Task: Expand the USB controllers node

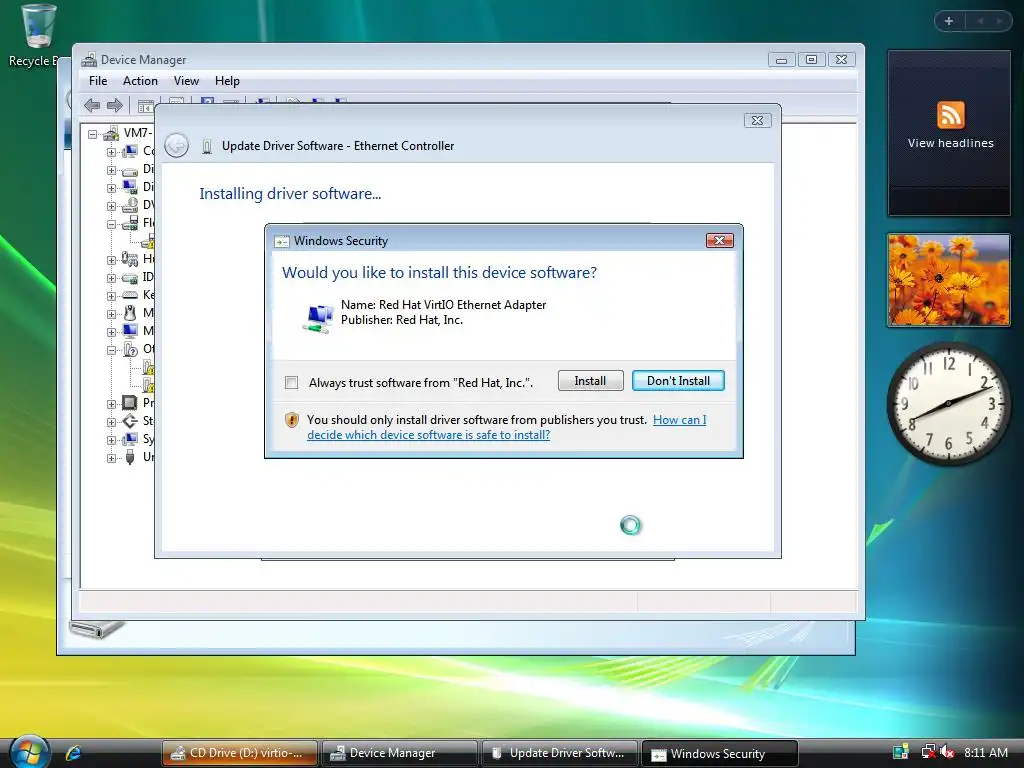Action: tap(111, 458)
